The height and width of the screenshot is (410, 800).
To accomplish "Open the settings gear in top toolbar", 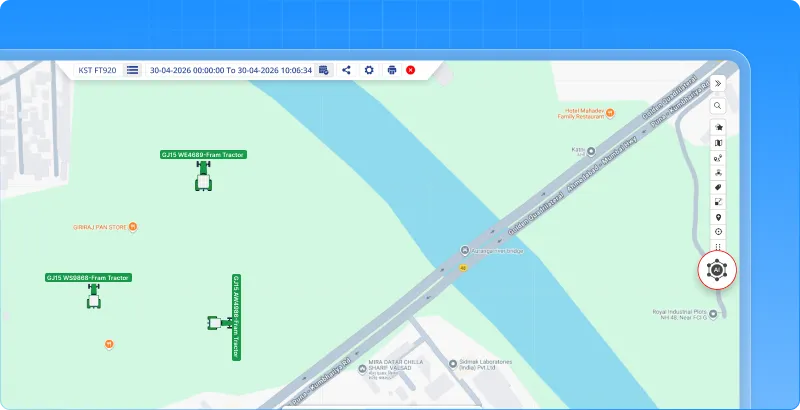I will click(369, 70).
